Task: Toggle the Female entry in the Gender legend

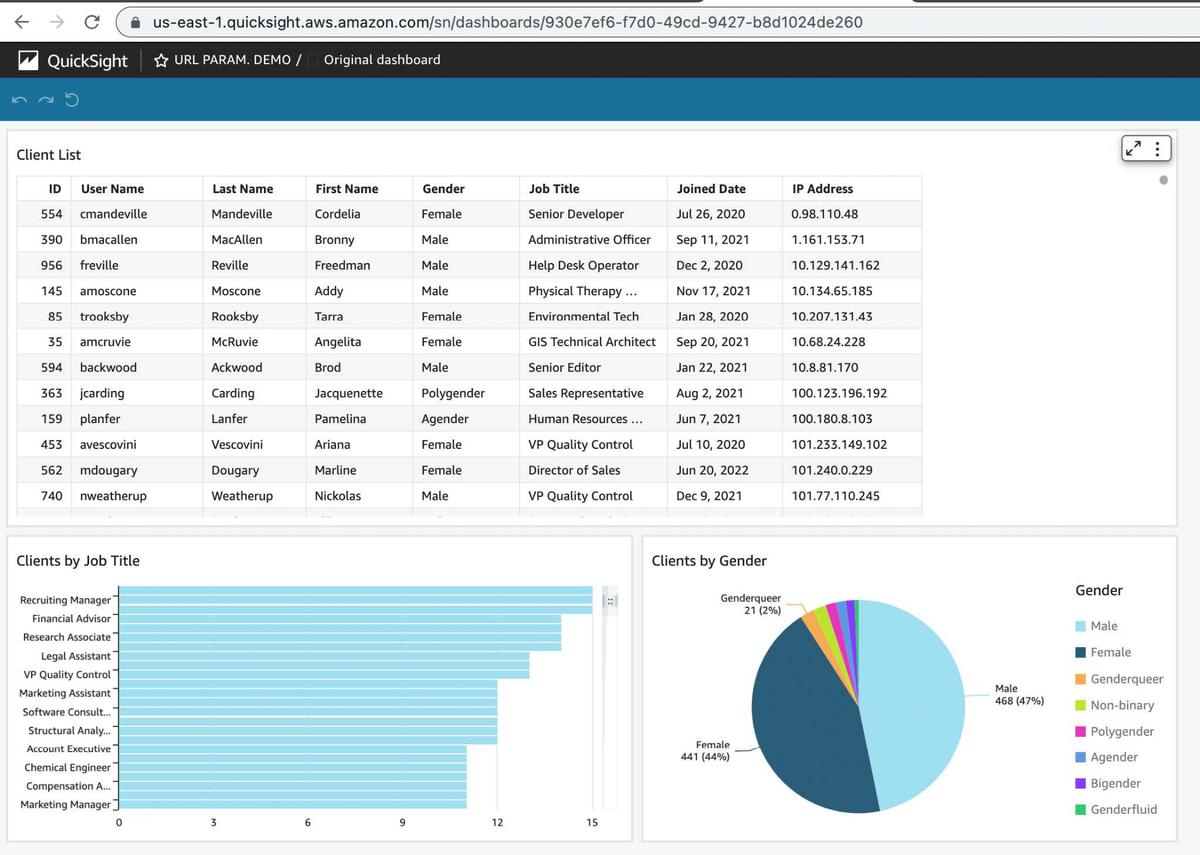Action: tap(1110, 652)
